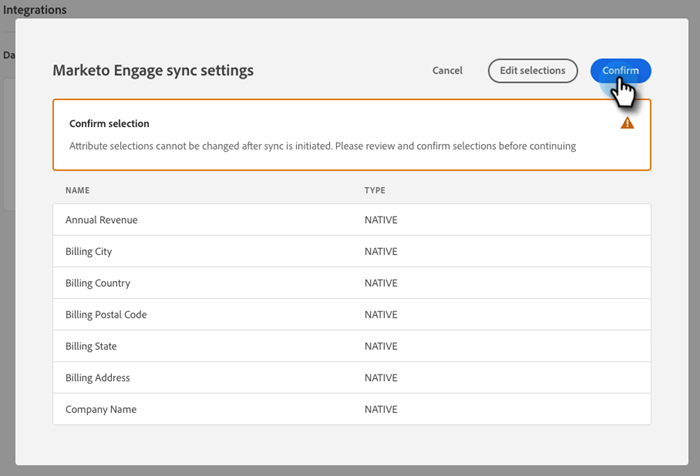Image resolution: width=700 pixels, height=476 pixels.
Task: Click the attribute selections warning message
Action: [x=322, y=146]
